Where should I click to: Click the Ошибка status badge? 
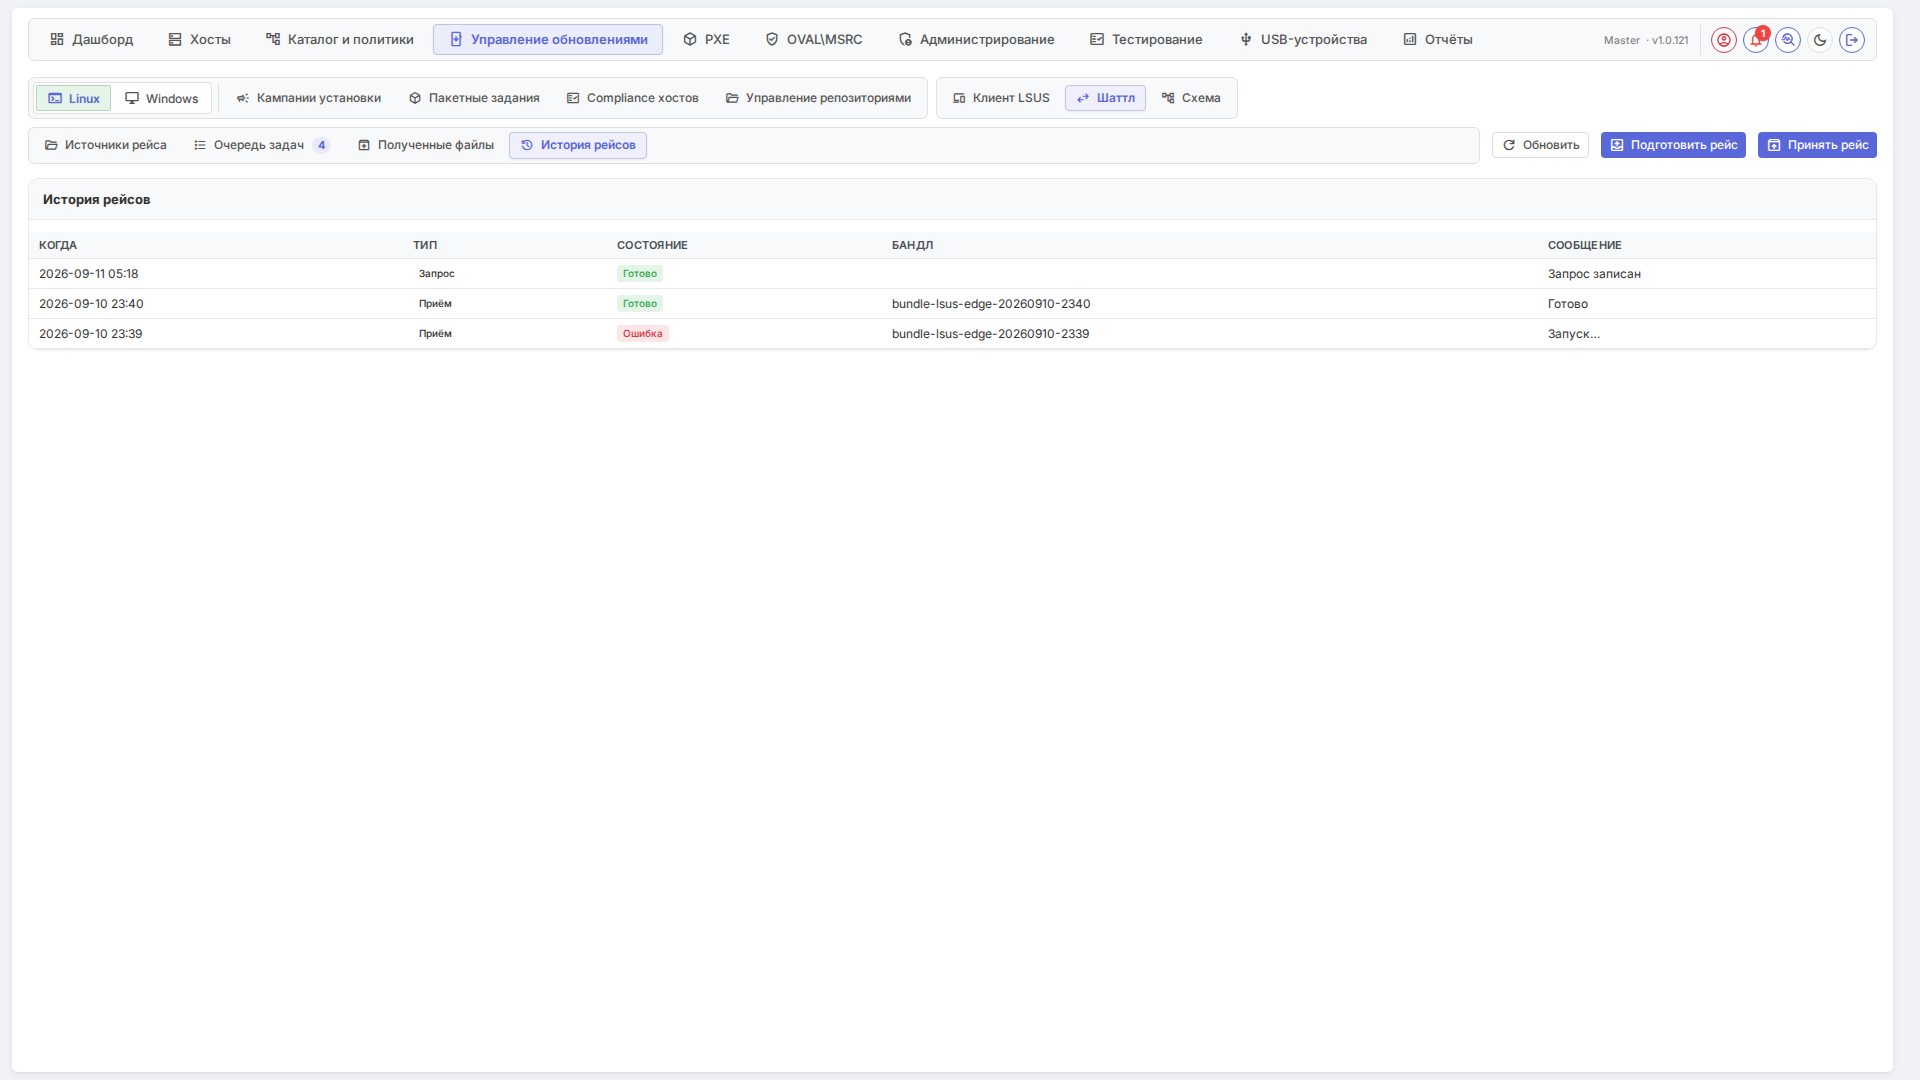click(642, 334)
